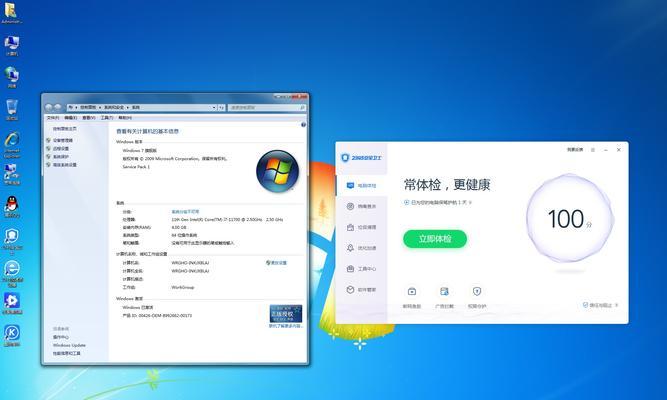Click the Forward arrow in System window
Viewport: 667px width, 400px height.
click(57, 107)
